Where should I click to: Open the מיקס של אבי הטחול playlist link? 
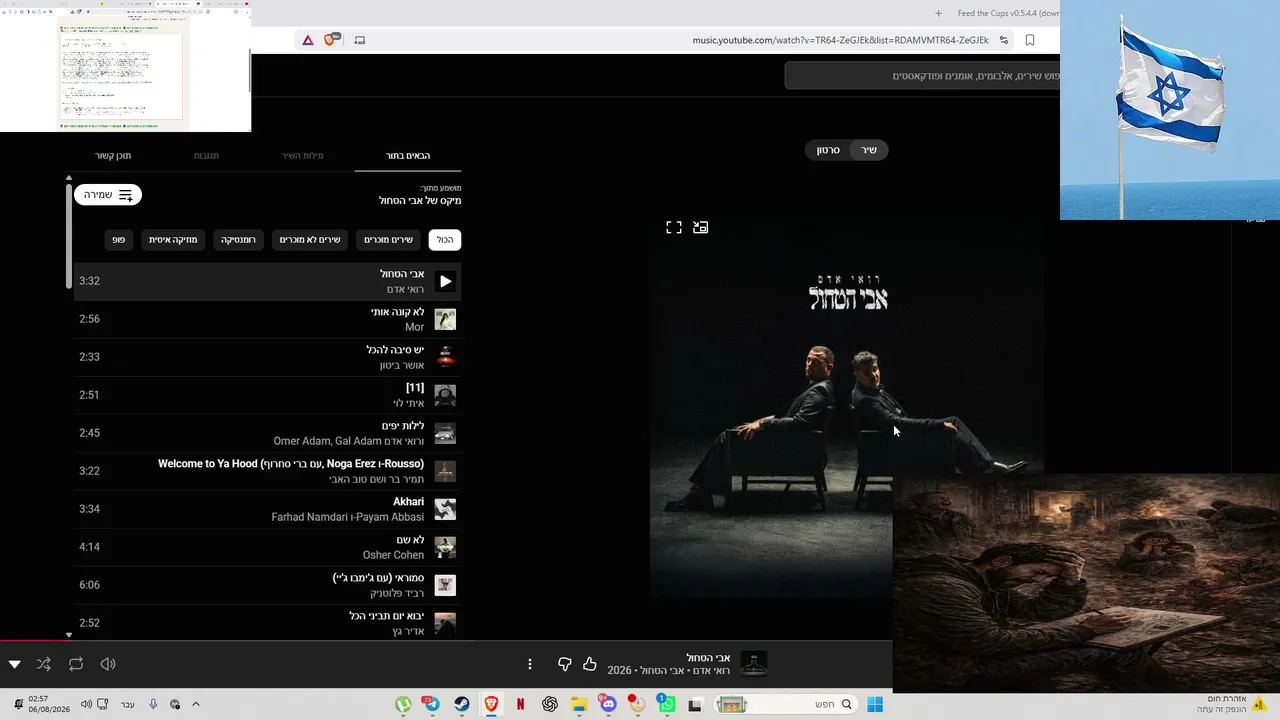pyautogui.click(x=420, y=201)
